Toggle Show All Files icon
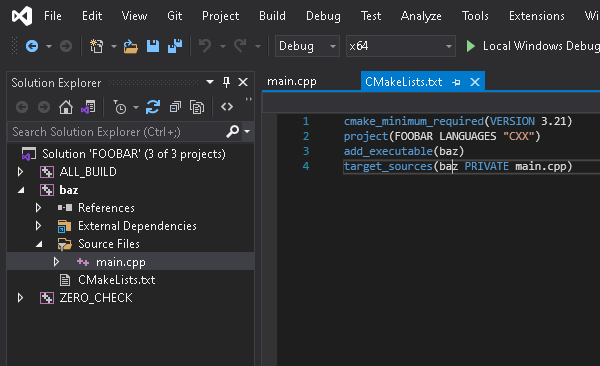Screen dimensions: 600x366 click(197, 107)
